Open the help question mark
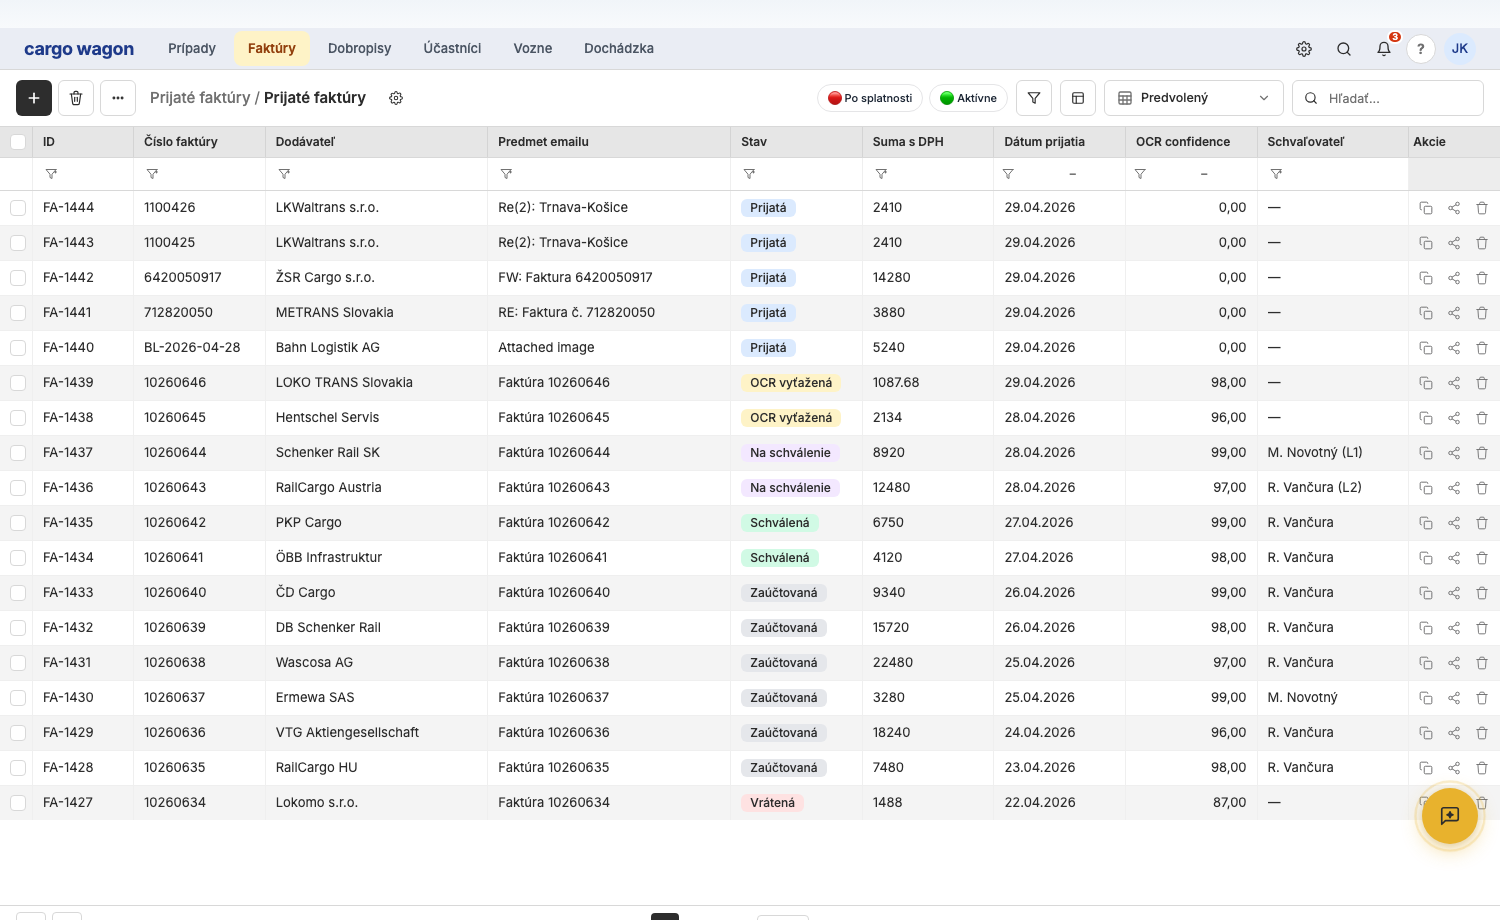This screenshot has width=1500, height=920. click(x=1421, y=49)
